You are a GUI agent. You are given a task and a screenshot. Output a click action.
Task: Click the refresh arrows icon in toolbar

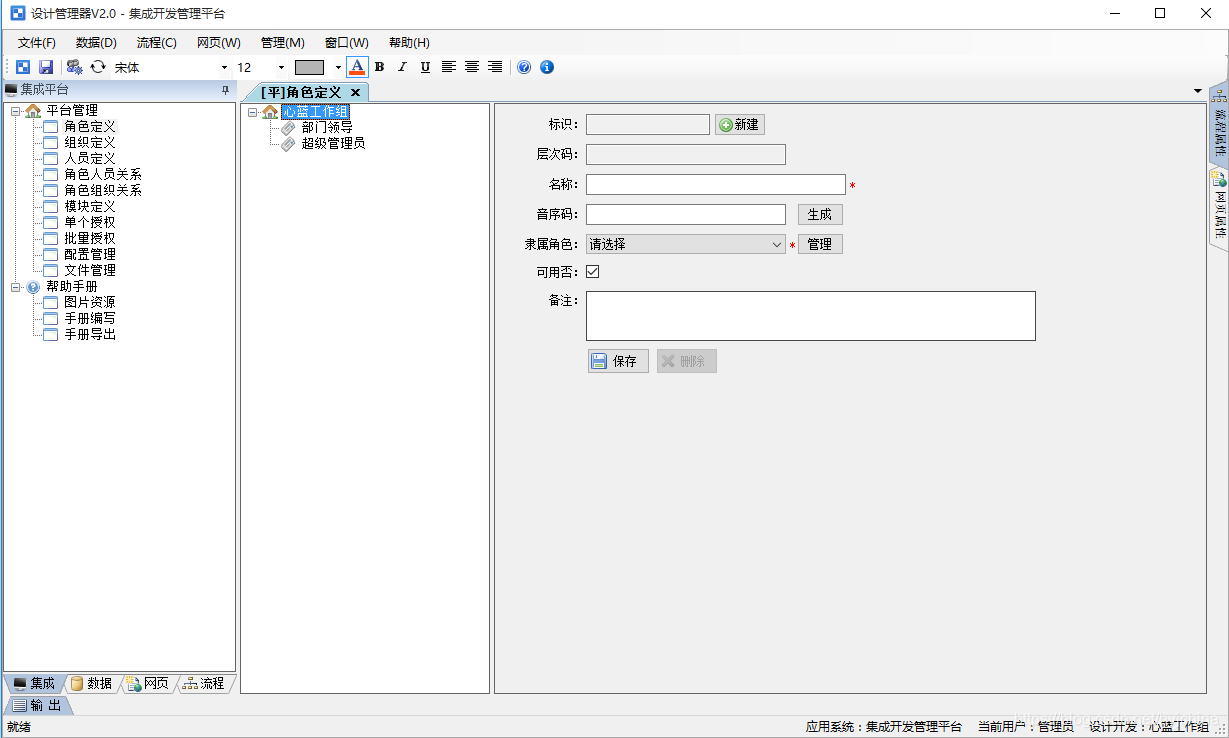pos(97,67)
